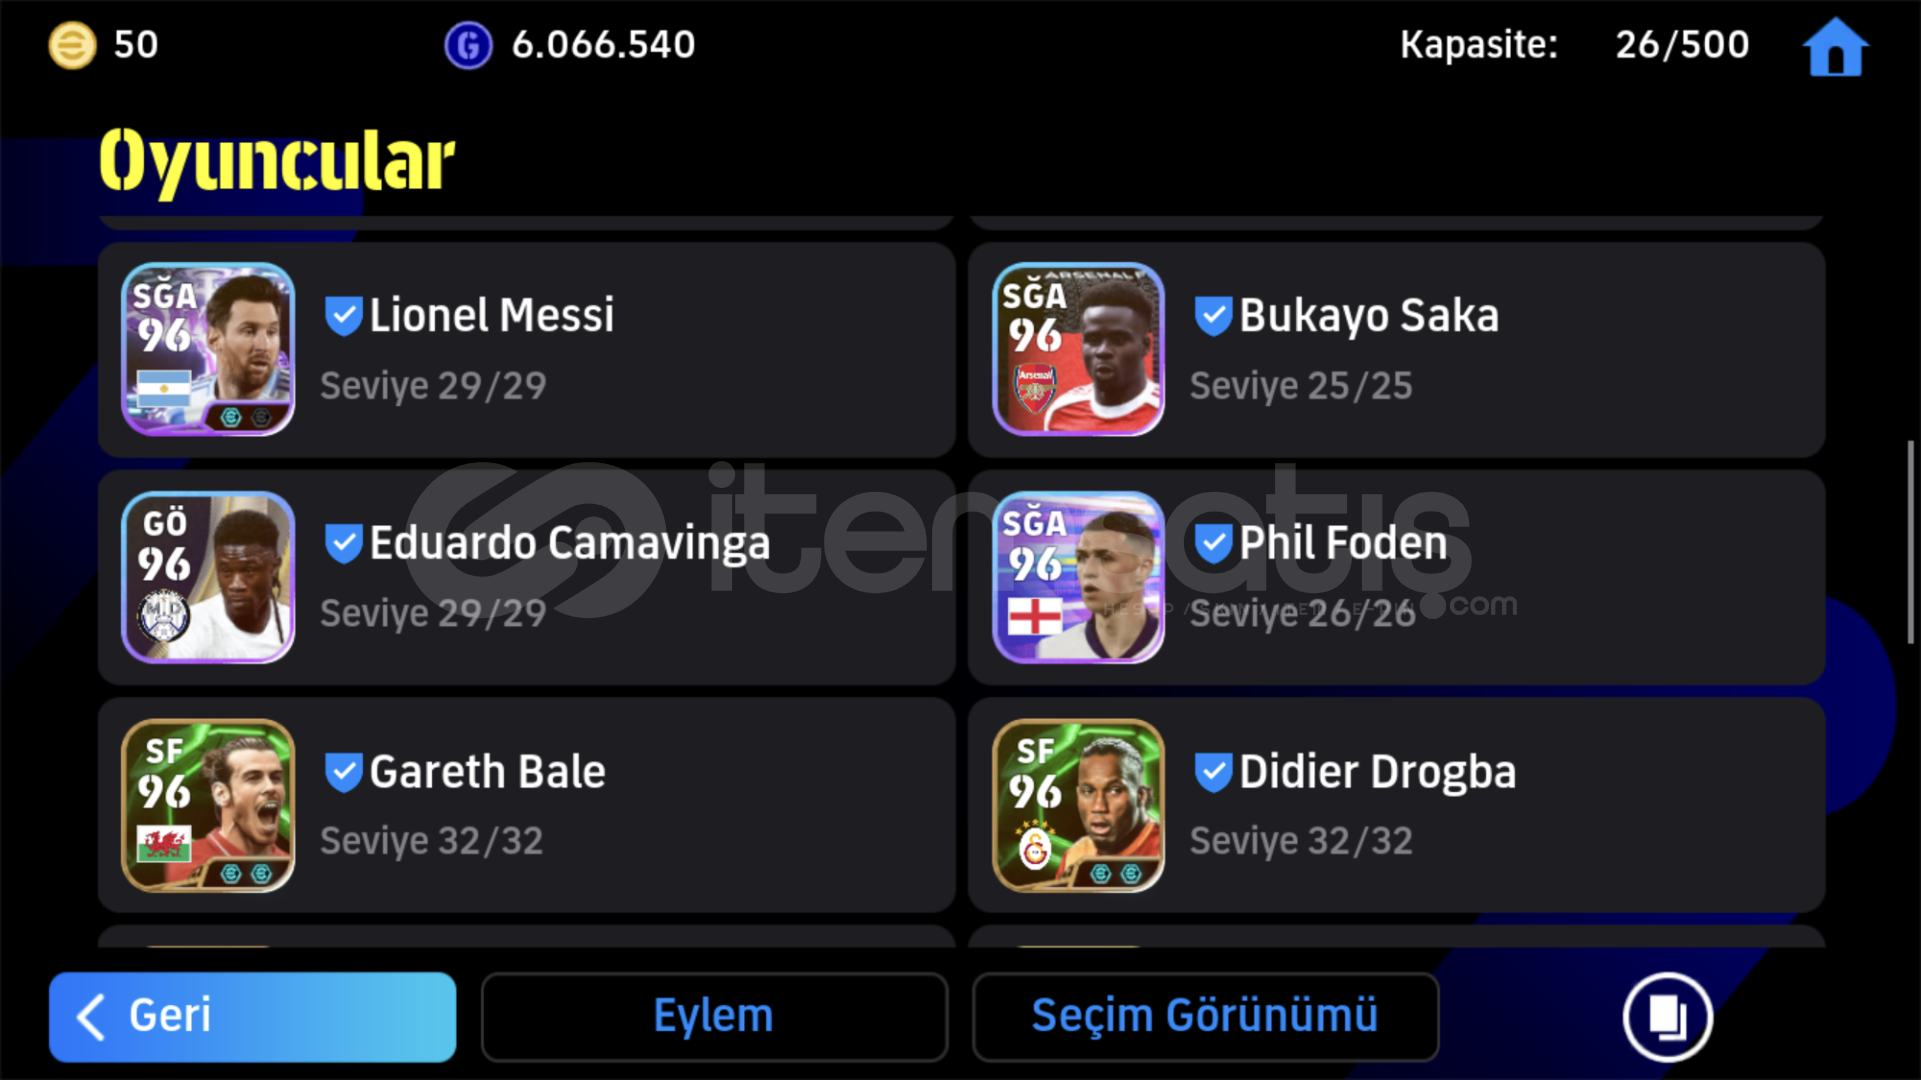This screenshot has width=1921, height=1080.
Task: Open Bukayo Saka player card image
Action: pyautogui.click(x=1078, y=349)
